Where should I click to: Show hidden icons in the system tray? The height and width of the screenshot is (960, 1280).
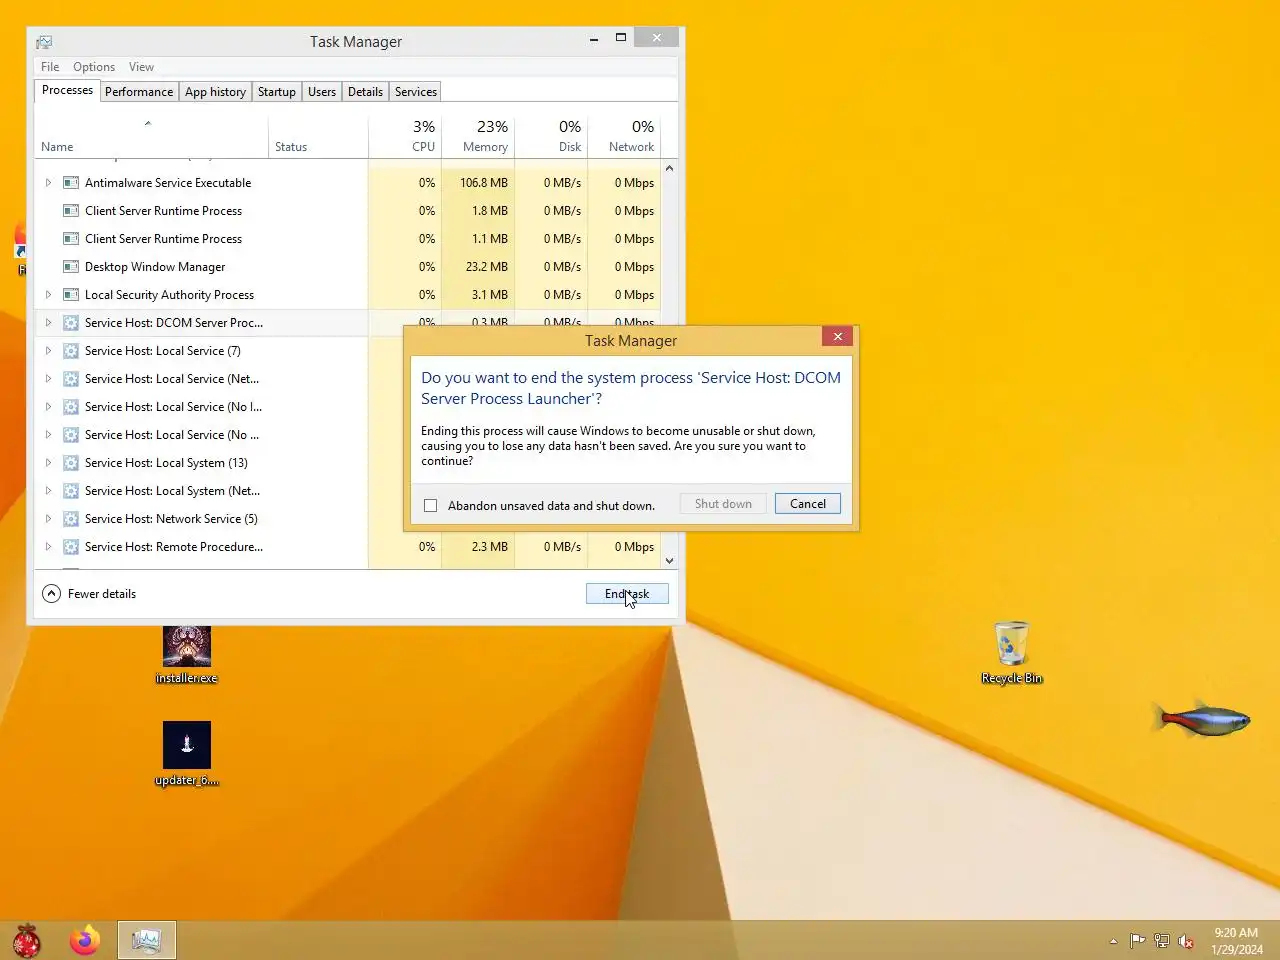tap(1113, 941)
